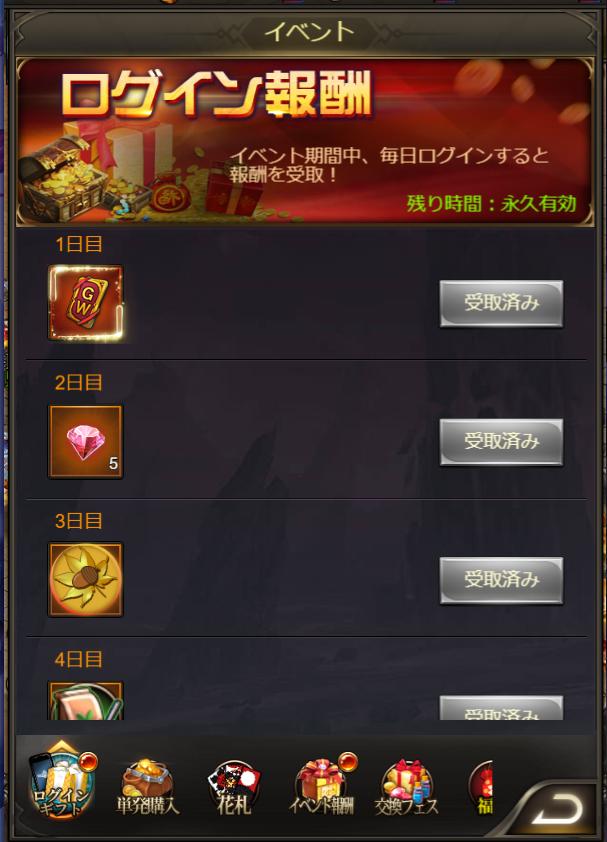Image resolution: width=607 pixels, height=842 pixels.
Task: View the day 4 seed bag reward
Action: pyautogui.click(x=86, y=701)
